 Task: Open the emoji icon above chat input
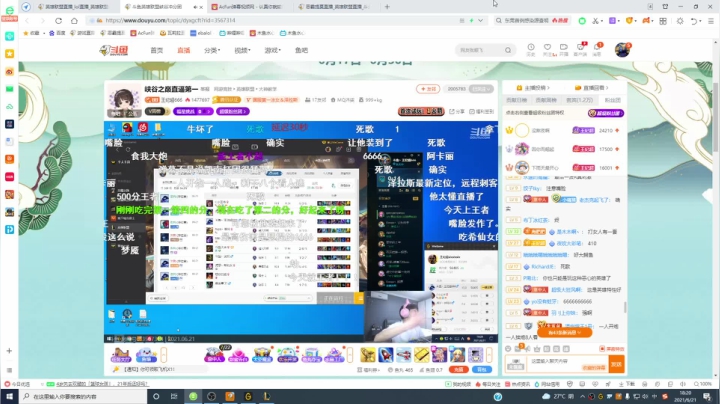pyautogui.click(x=508, y=349)
